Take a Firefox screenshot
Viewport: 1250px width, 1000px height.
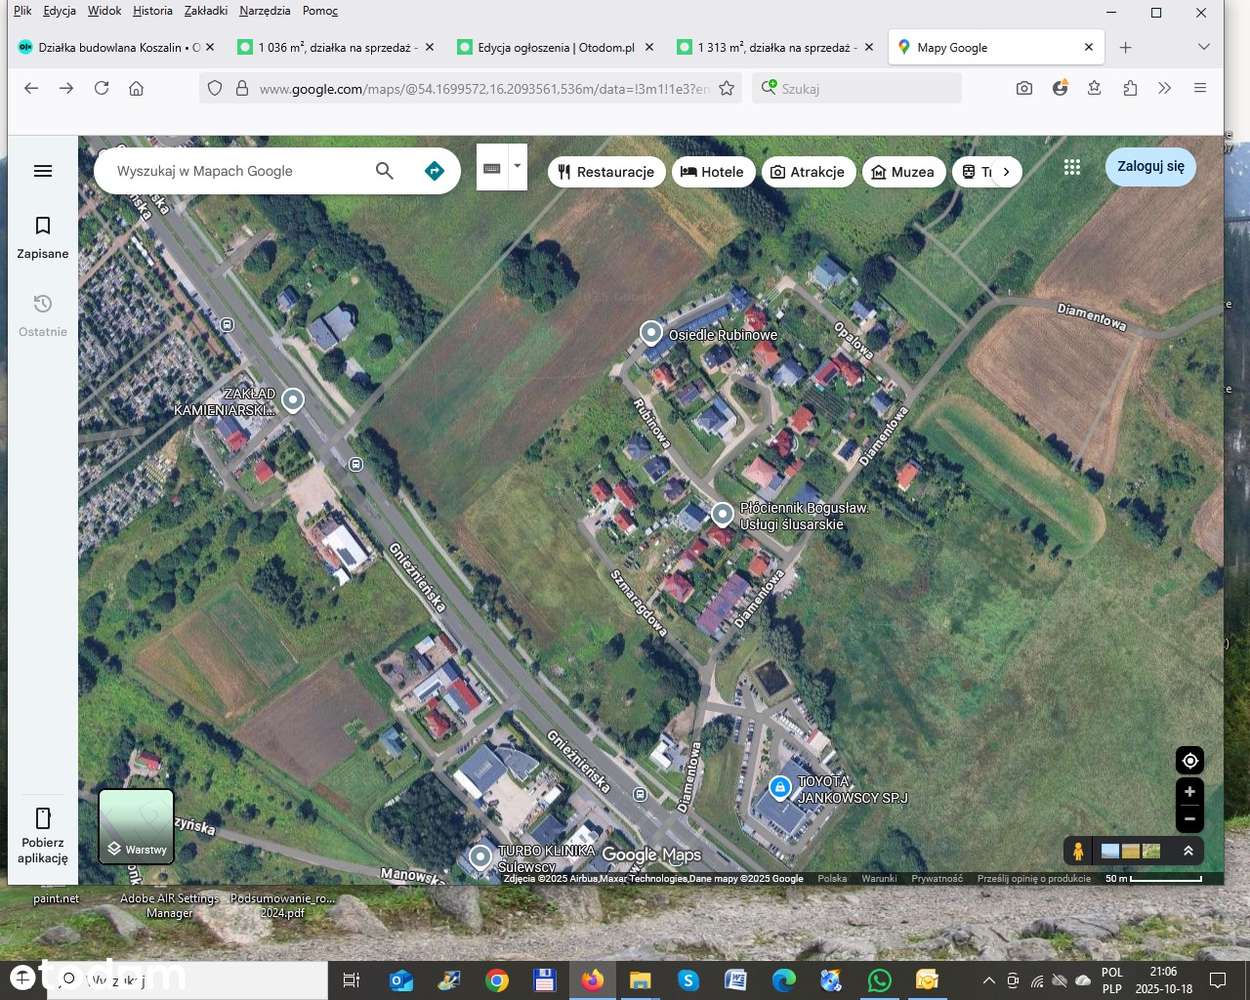[x=1024, y=88]
